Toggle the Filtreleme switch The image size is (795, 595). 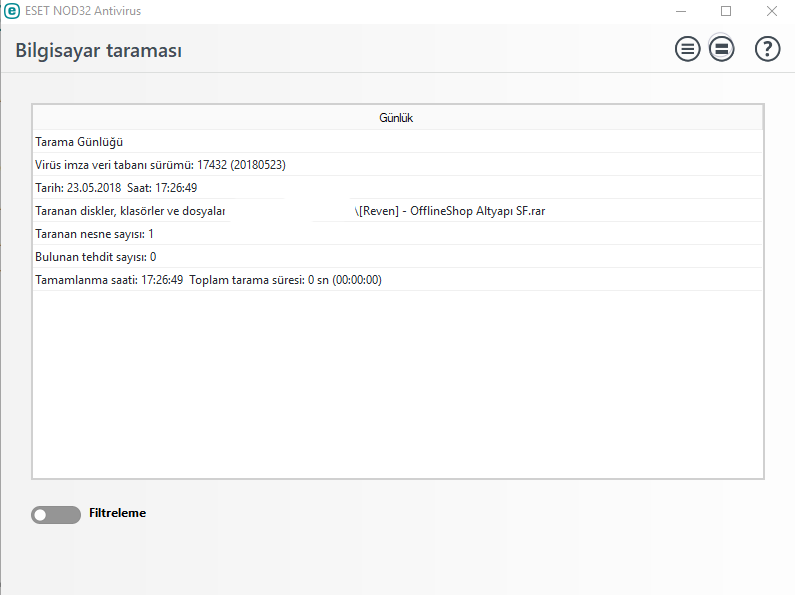tap(56, 514)
